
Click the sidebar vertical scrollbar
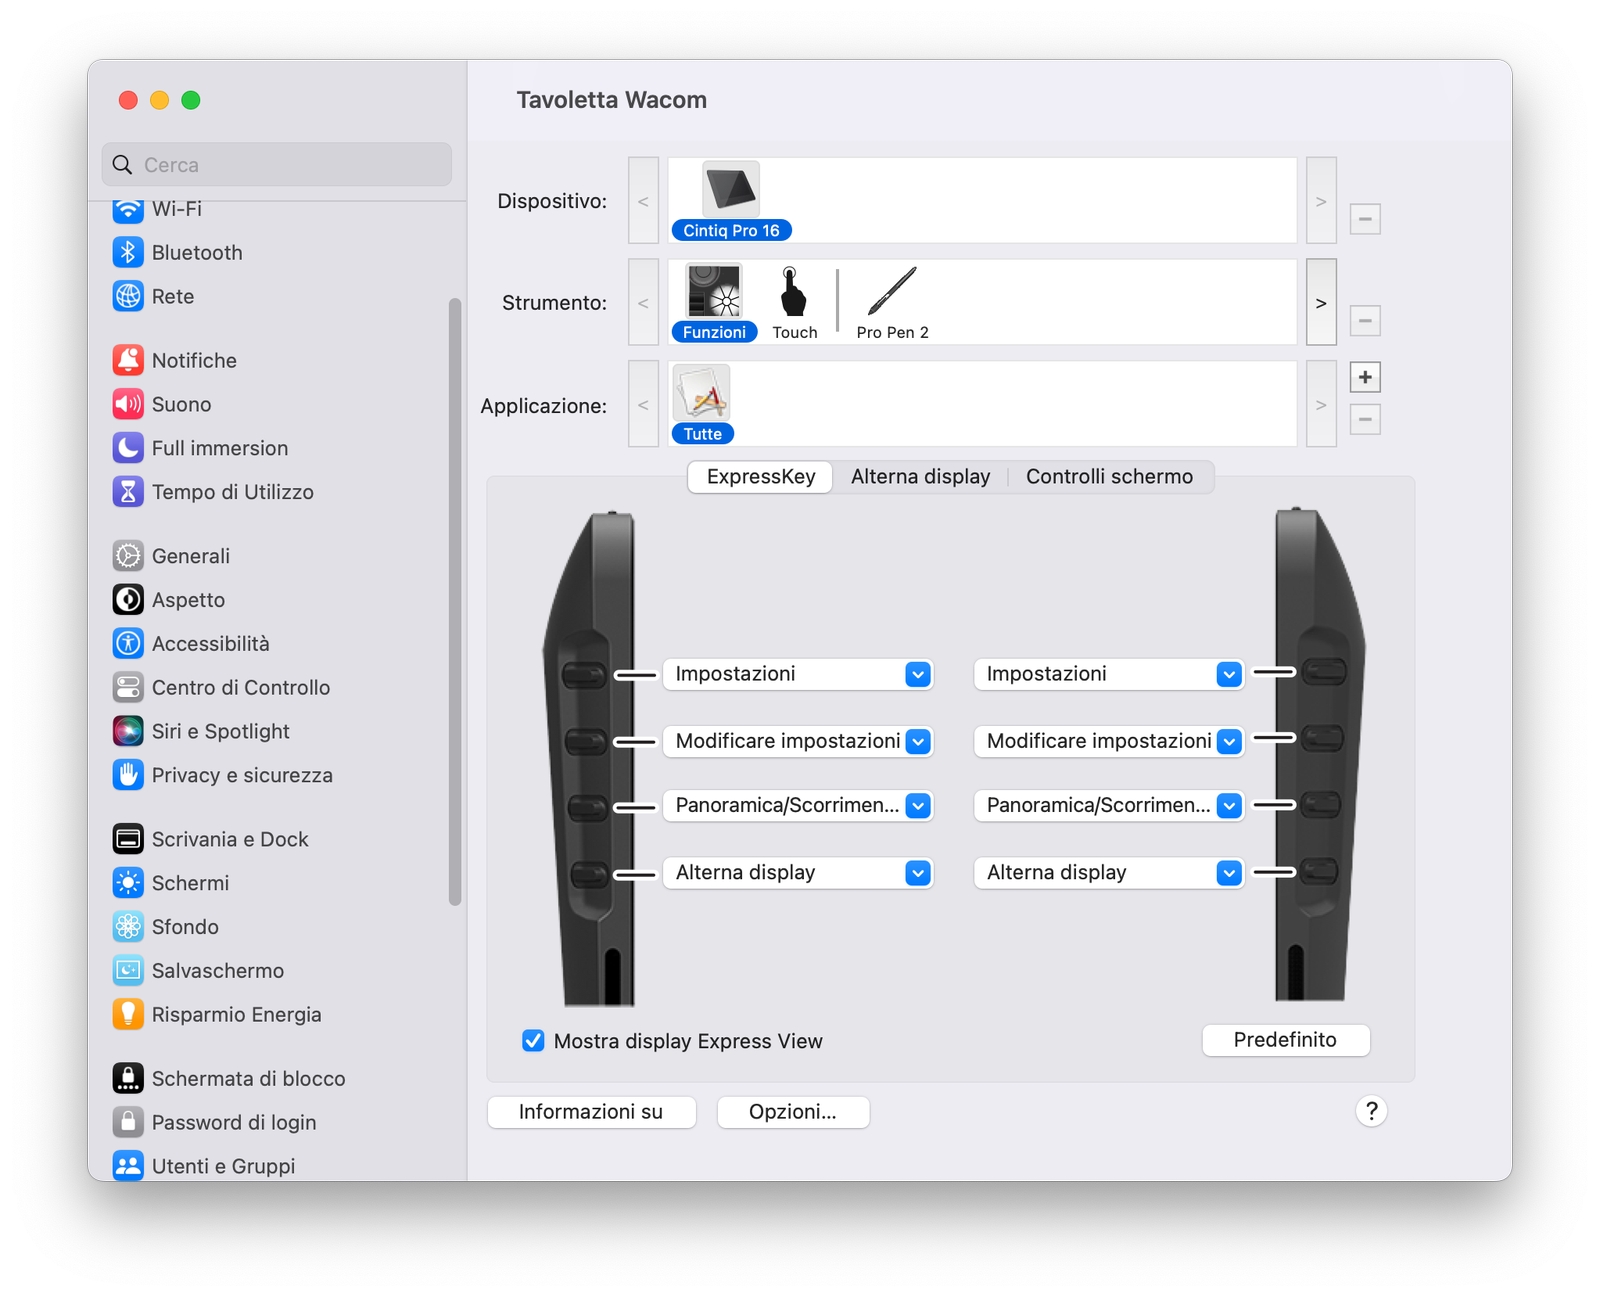(455, 602)
